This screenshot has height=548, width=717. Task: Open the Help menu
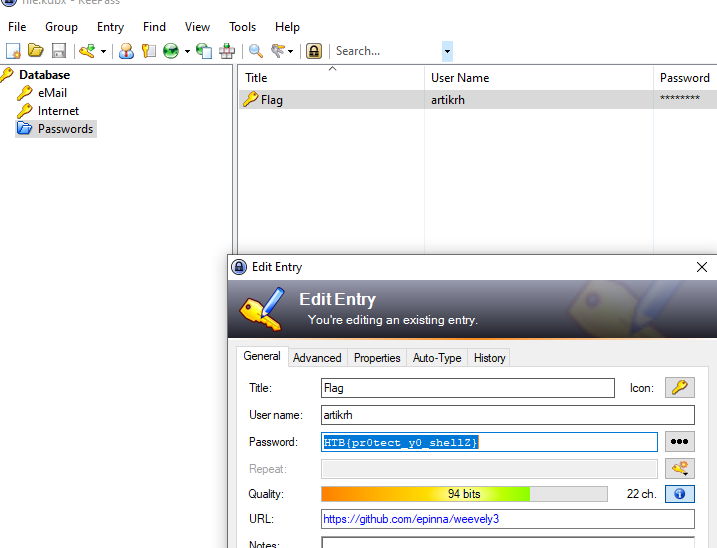(287, 27)
